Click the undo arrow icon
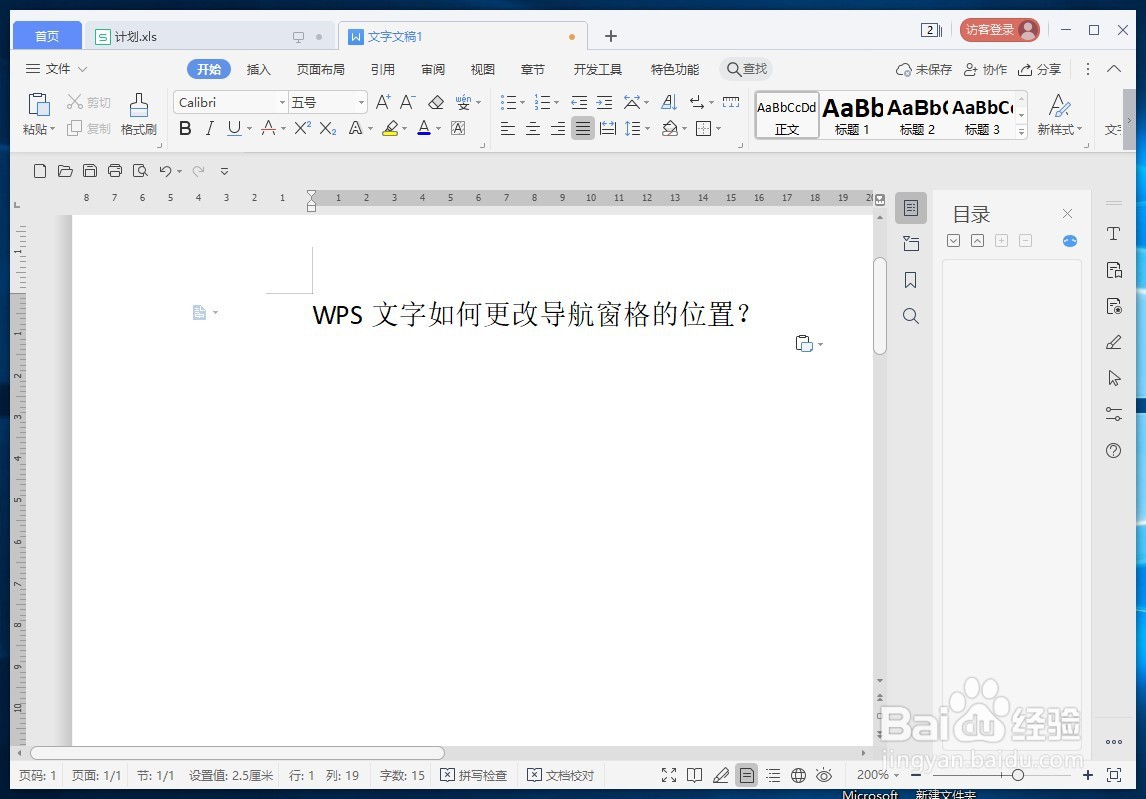Screen dimensions: 1146x799 pos(166,171)
